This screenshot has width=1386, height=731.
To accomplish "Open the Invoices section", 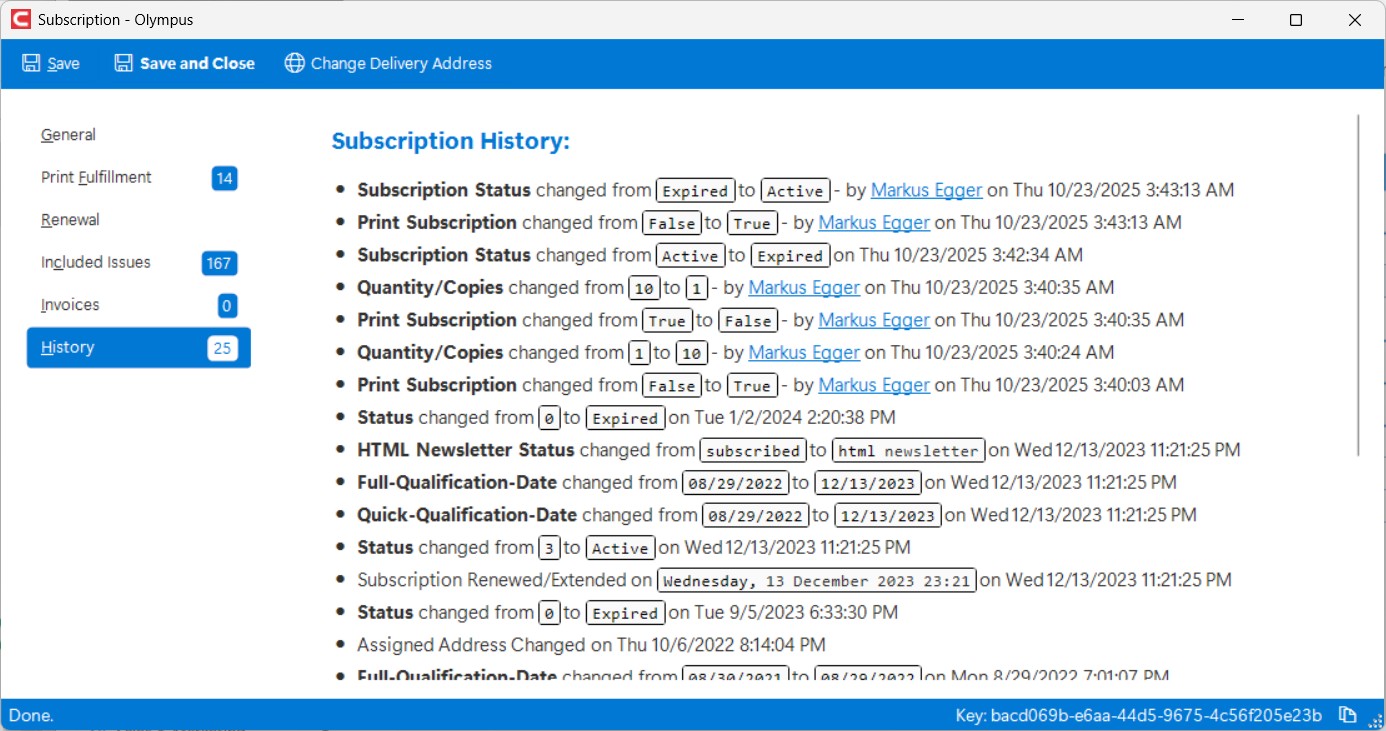I will 70,305.
